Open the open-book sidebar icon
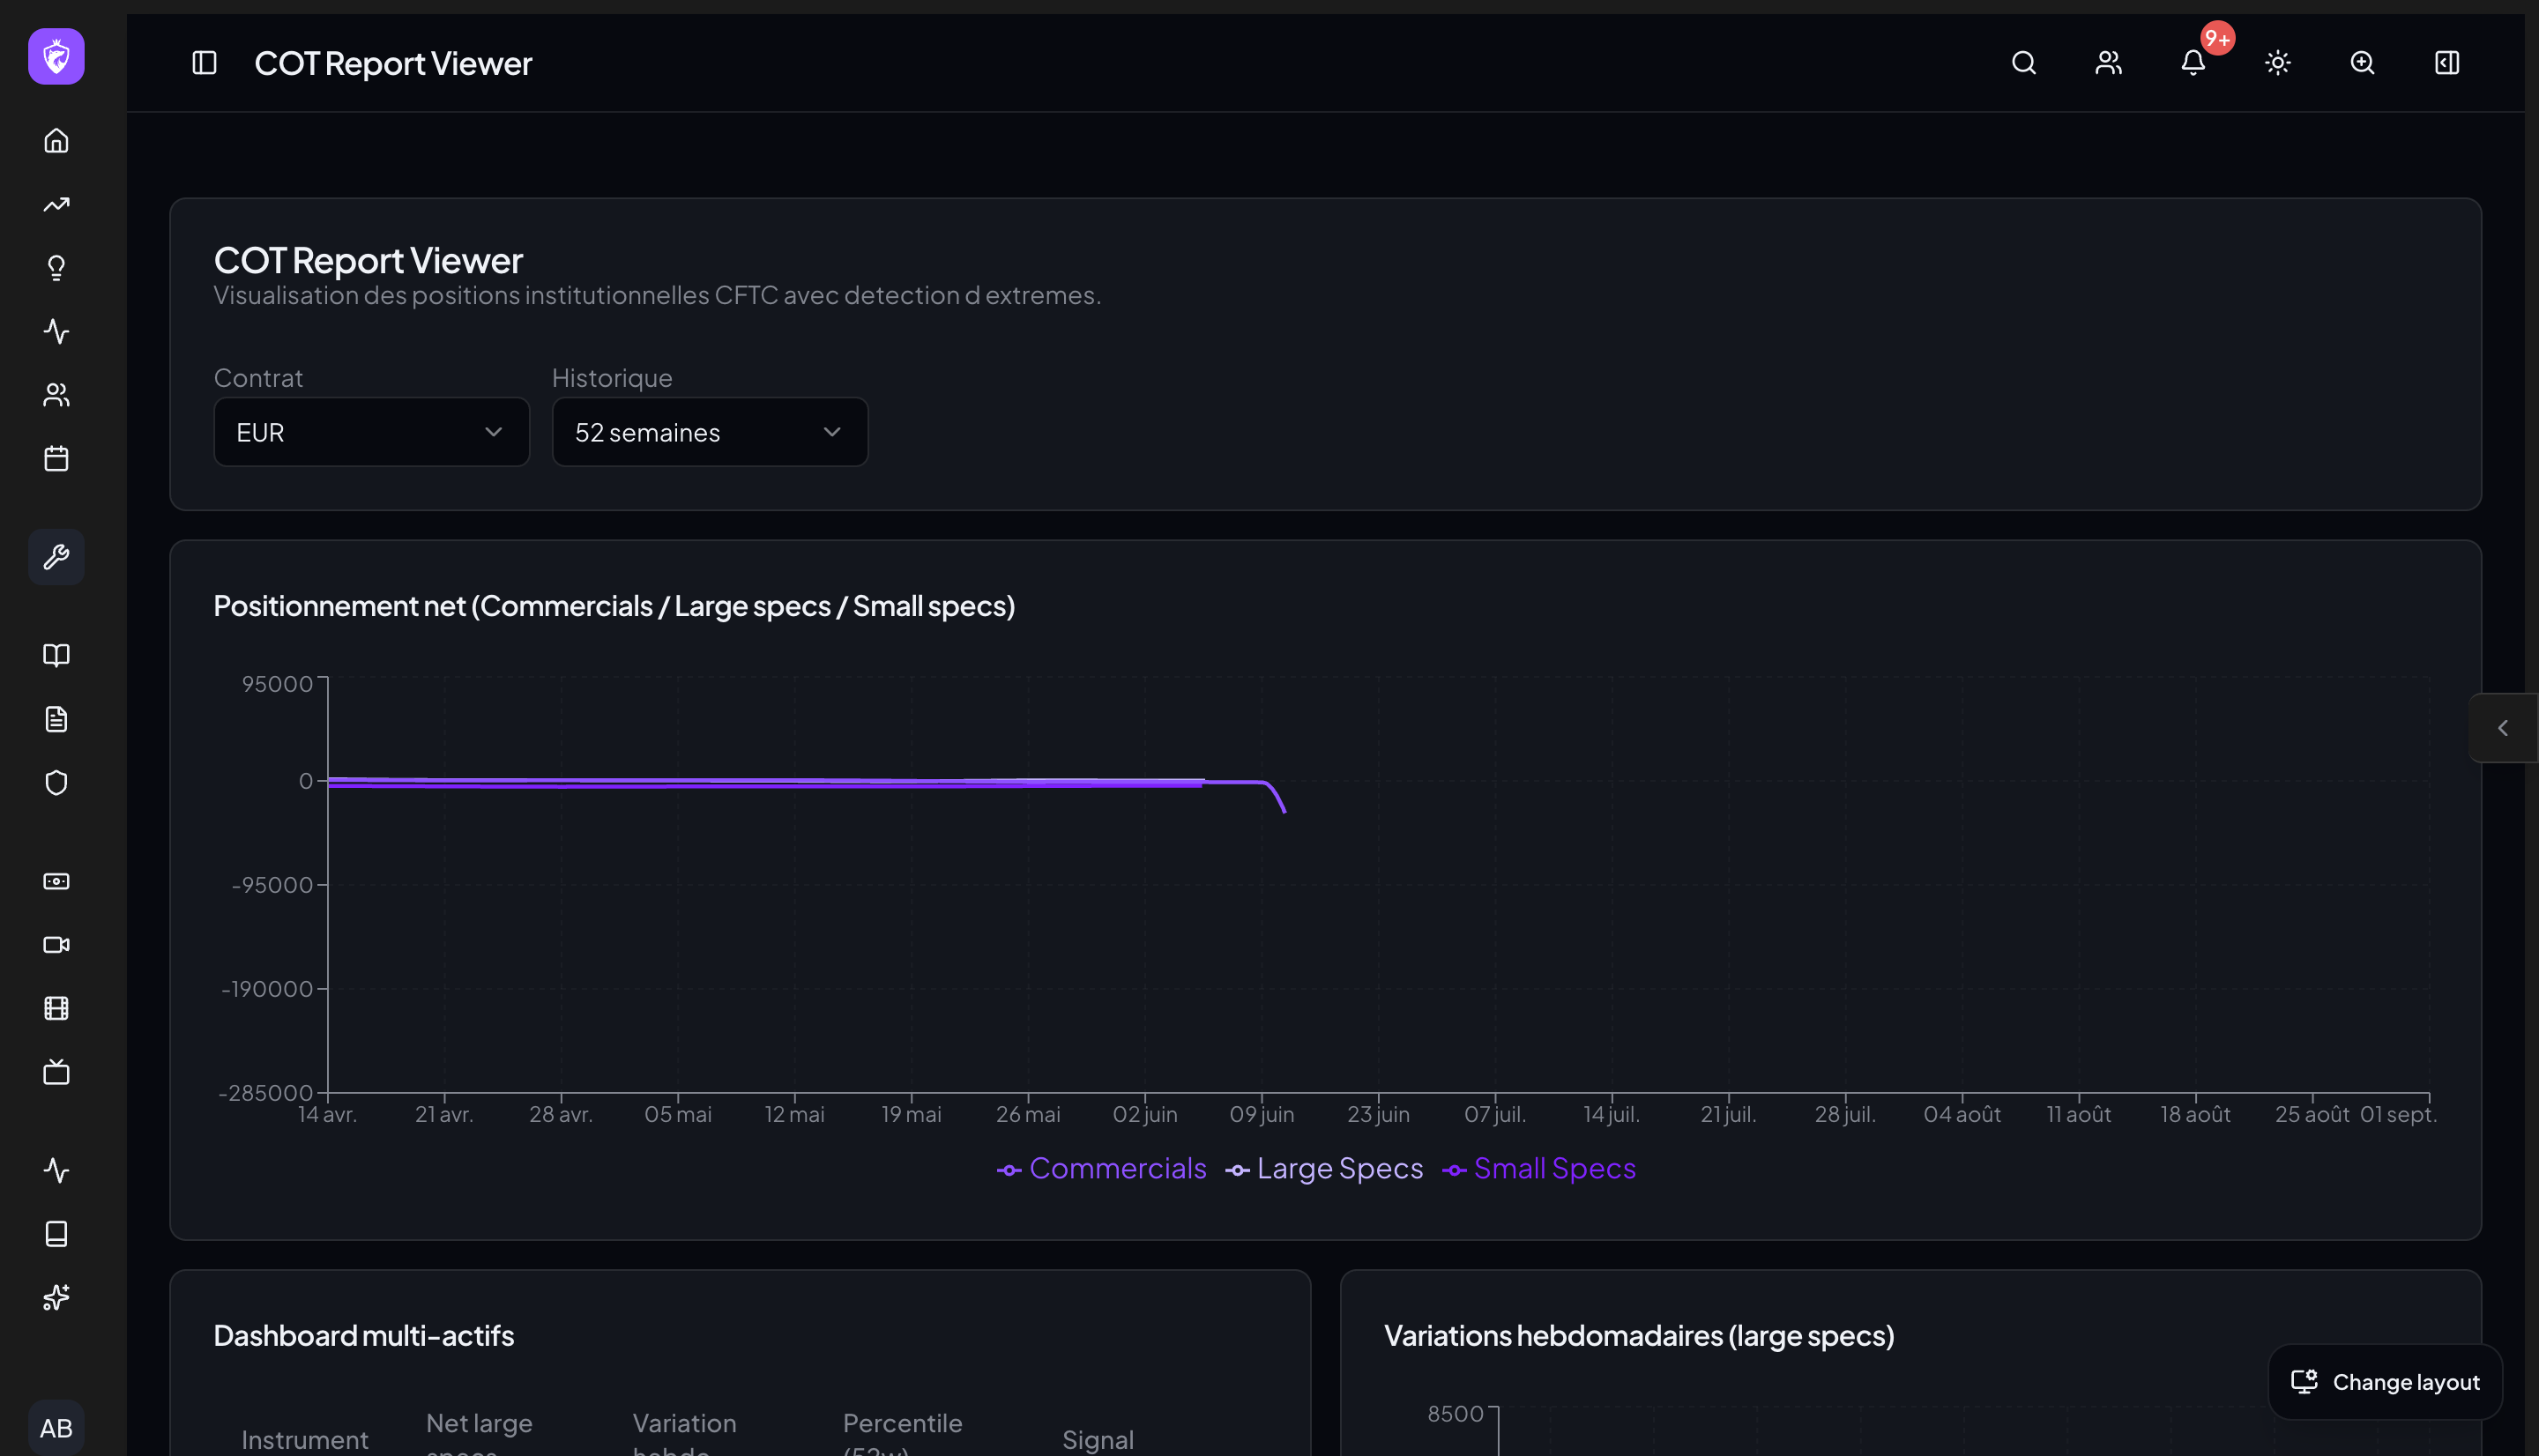 tap(56, 655)
